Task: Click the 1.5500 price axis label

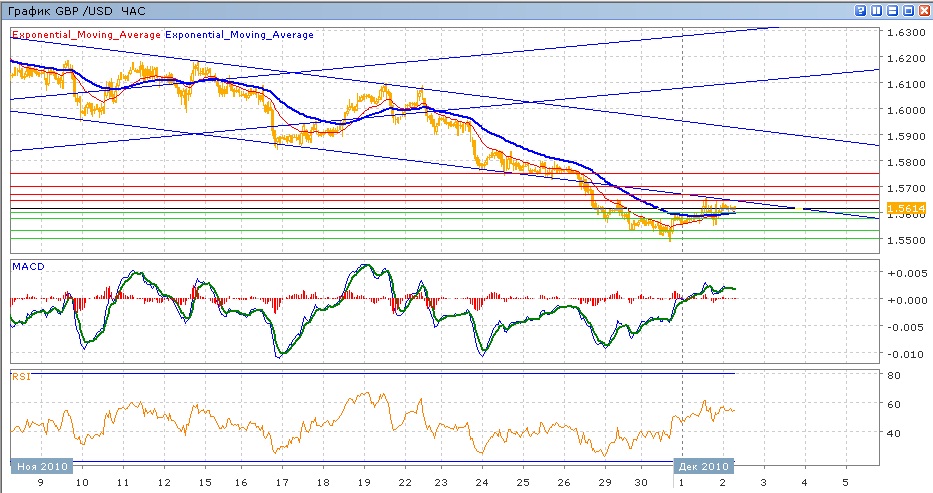Action: 906,240
